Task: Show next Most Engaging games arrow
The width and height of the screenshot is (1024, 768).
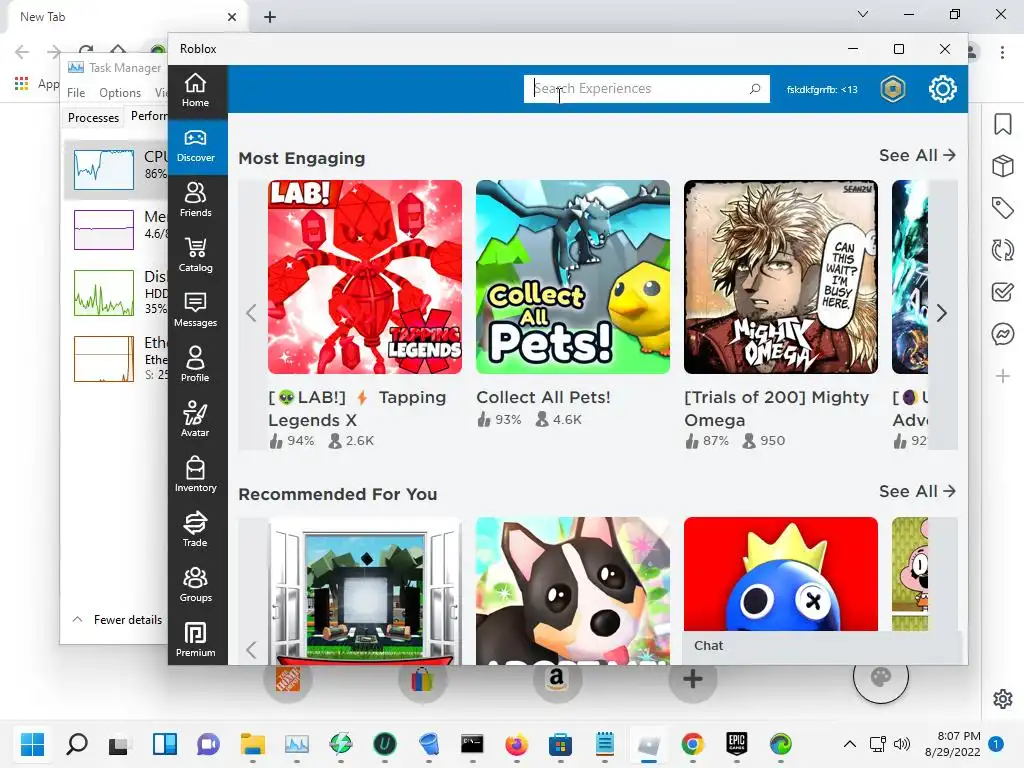Action: [x=942, y=313]
